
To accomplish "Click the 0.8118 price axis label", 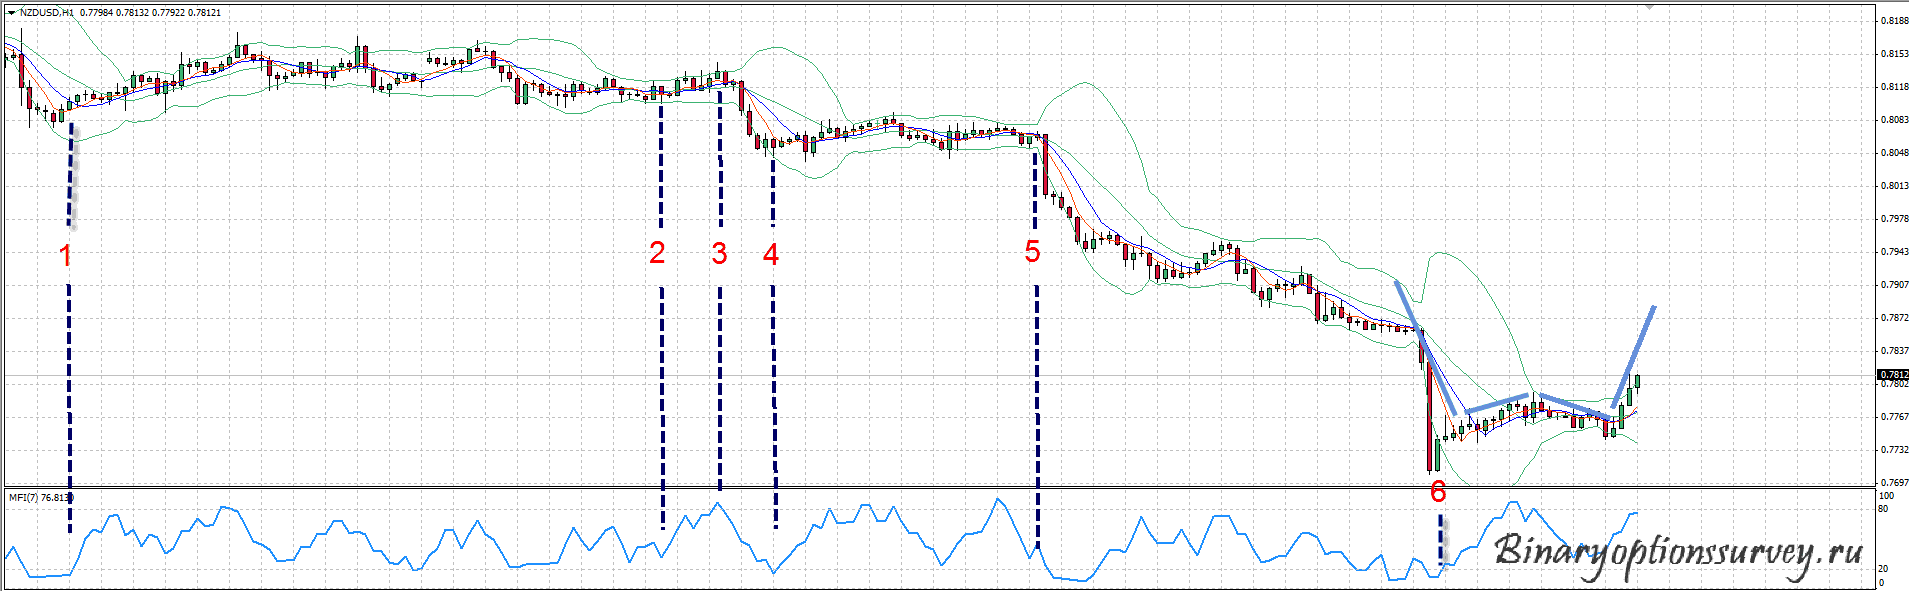I will pyautogui.click(x=1894, y=87).
